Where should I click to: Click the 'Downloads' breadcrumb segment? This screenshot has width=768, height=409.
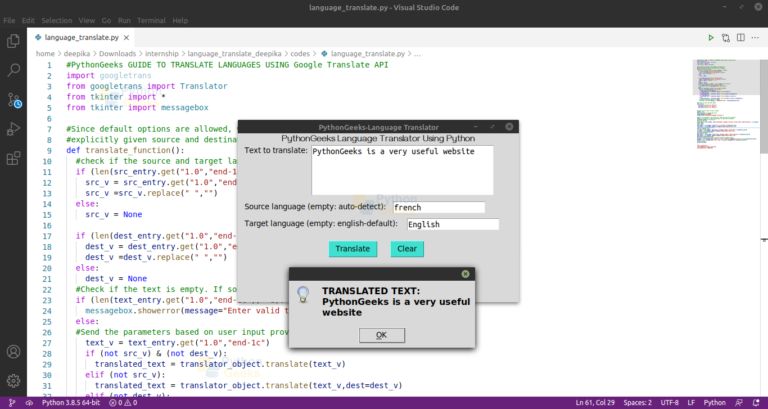click(x=118, y=54)
